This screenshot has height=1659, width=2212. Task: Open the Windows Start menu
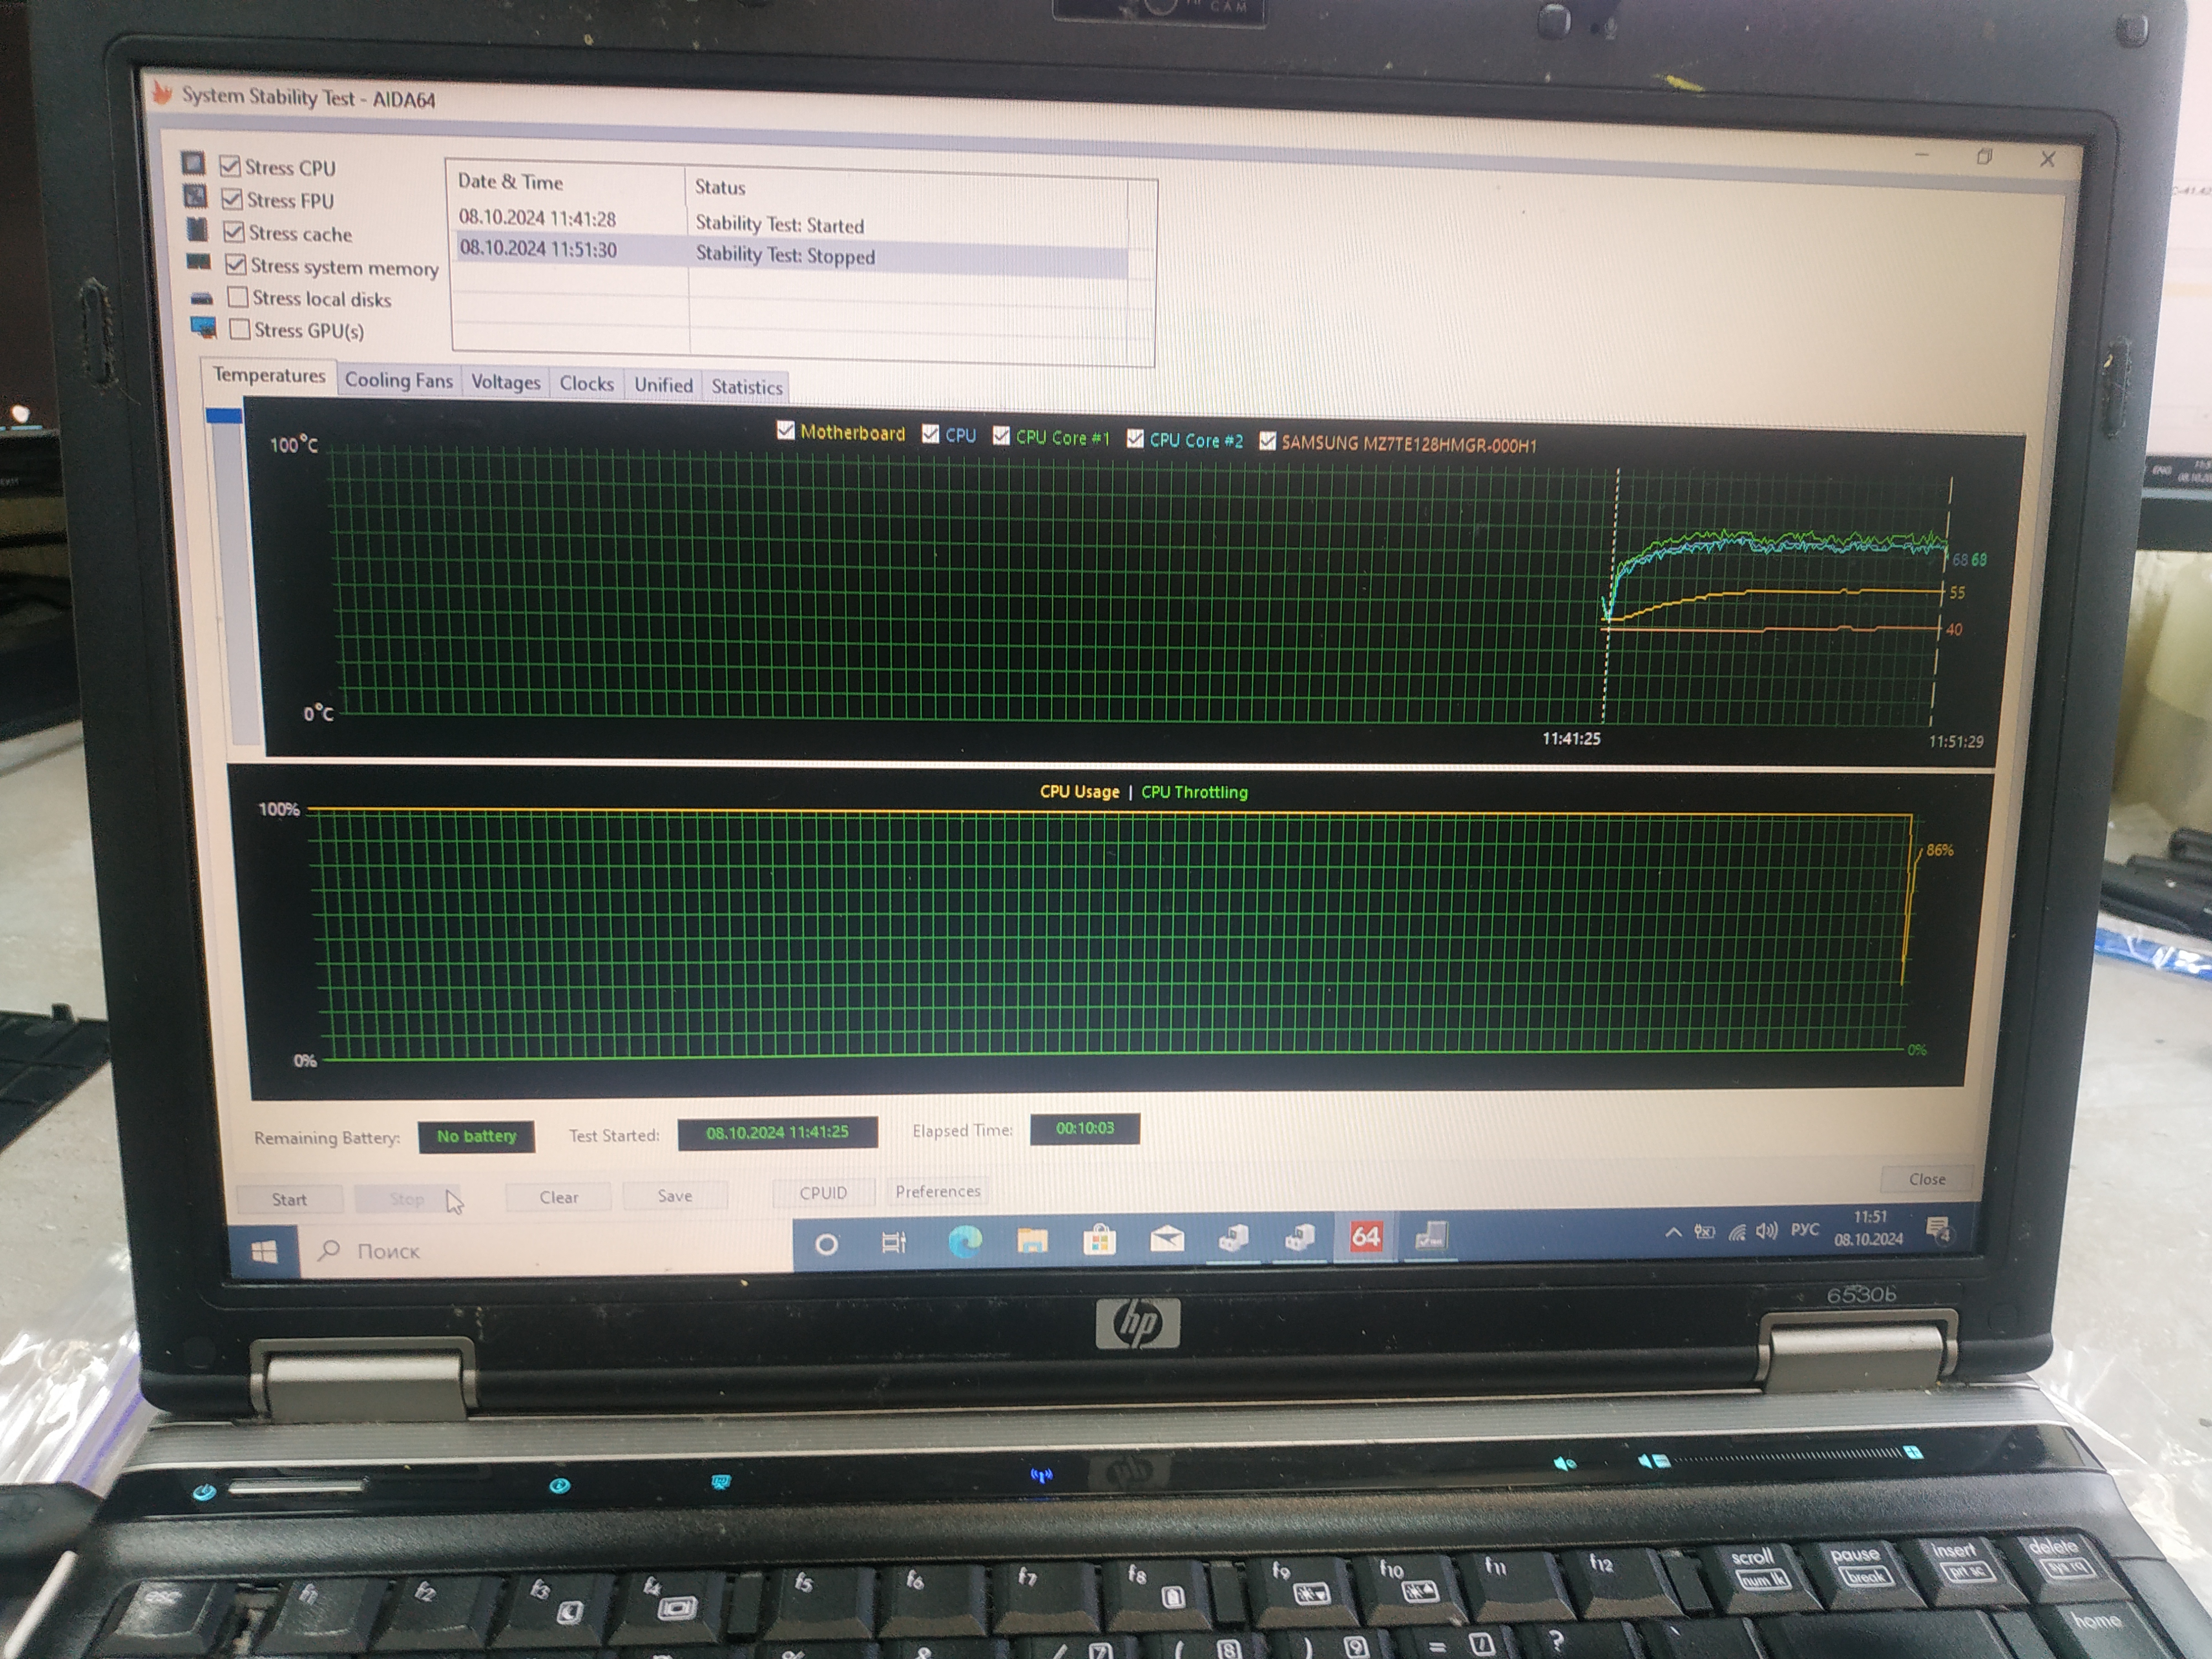click(x=264, y=1251)
